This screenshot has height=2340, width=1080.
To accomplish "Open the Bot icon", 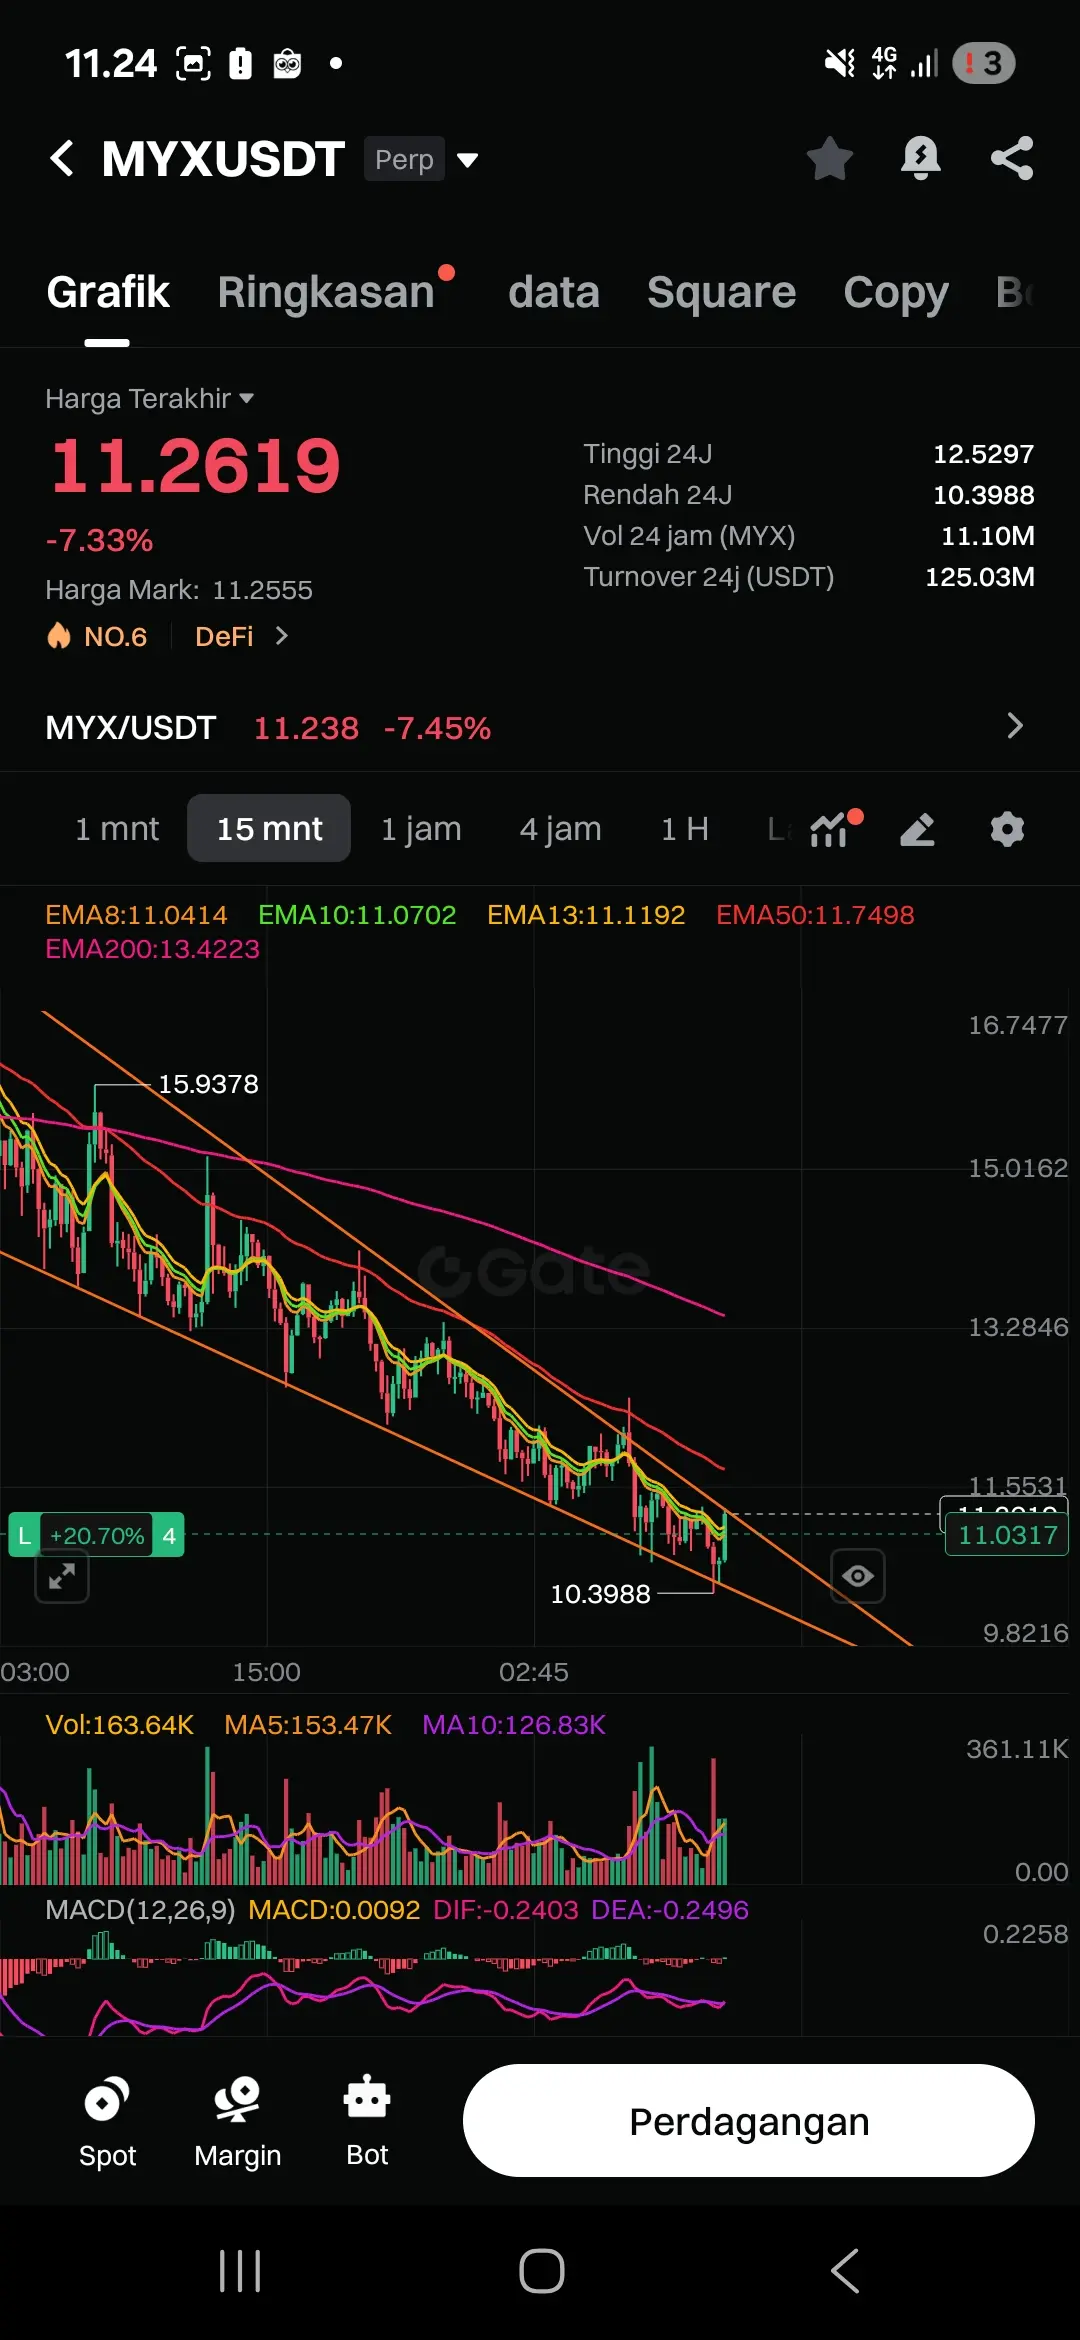I will [367, 2122].
